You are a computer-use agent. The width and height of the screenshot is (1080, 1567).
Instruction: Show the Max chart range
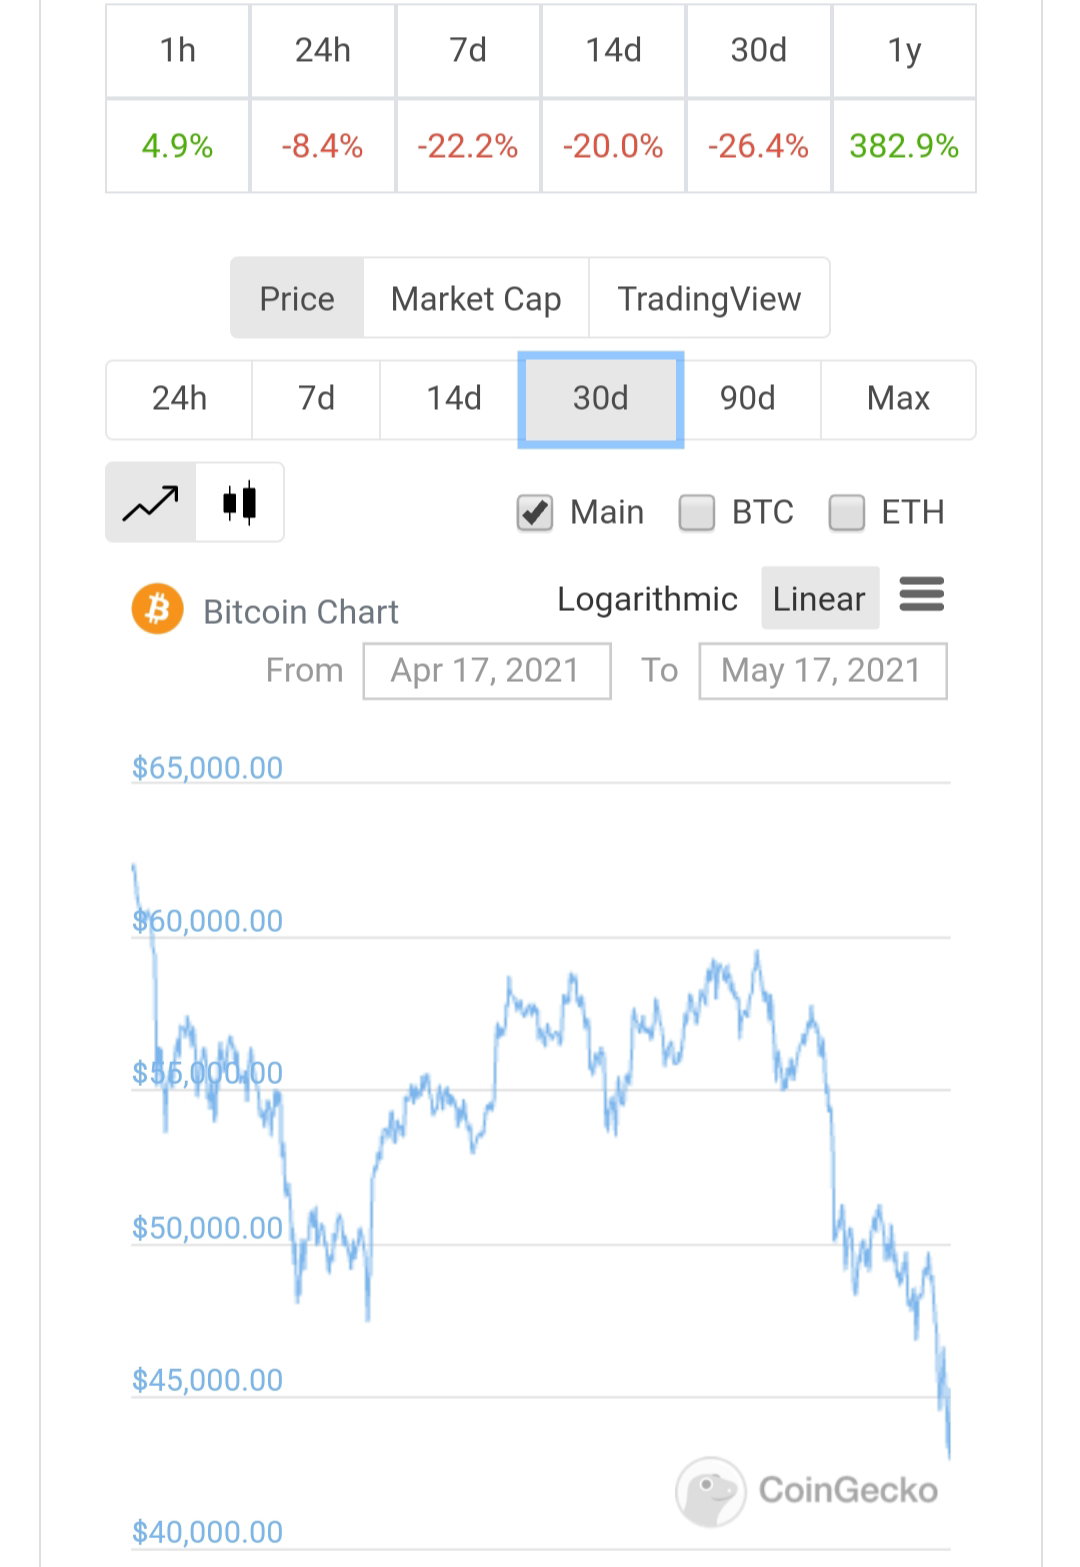pyautogui.click(x=898, y=399)
